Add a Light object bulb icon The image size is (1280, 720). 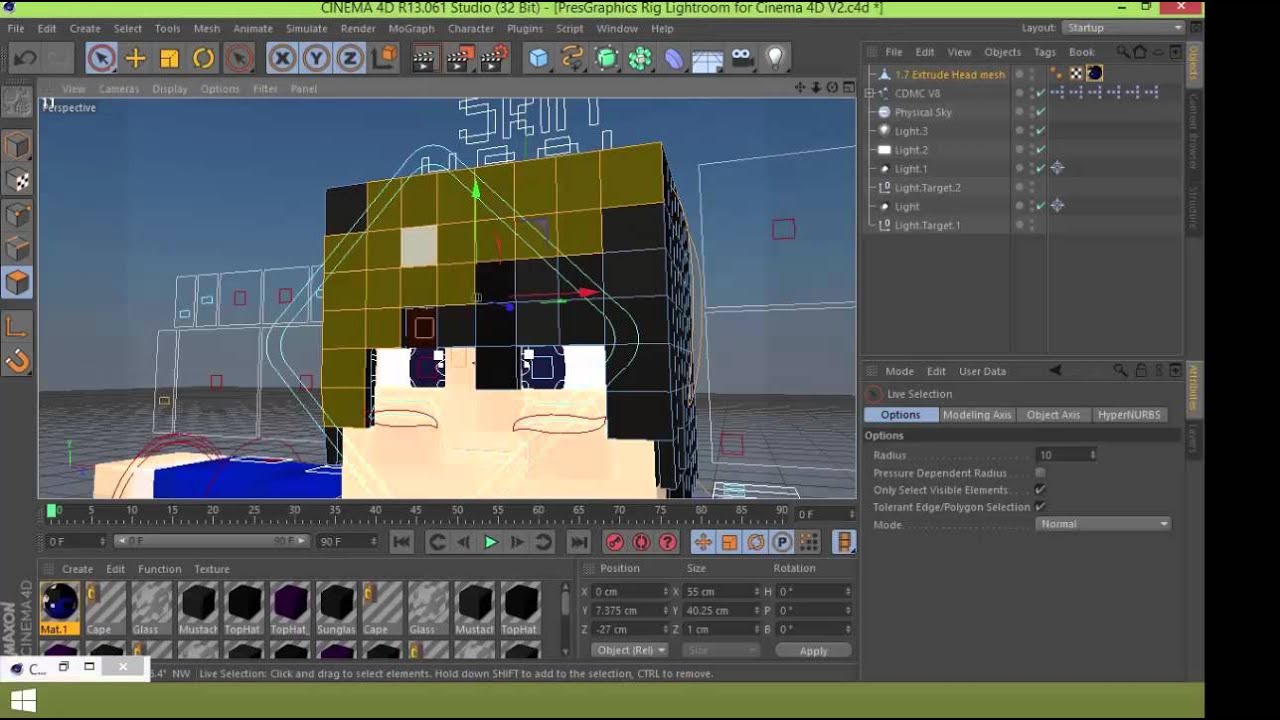(x=775, y=58)
